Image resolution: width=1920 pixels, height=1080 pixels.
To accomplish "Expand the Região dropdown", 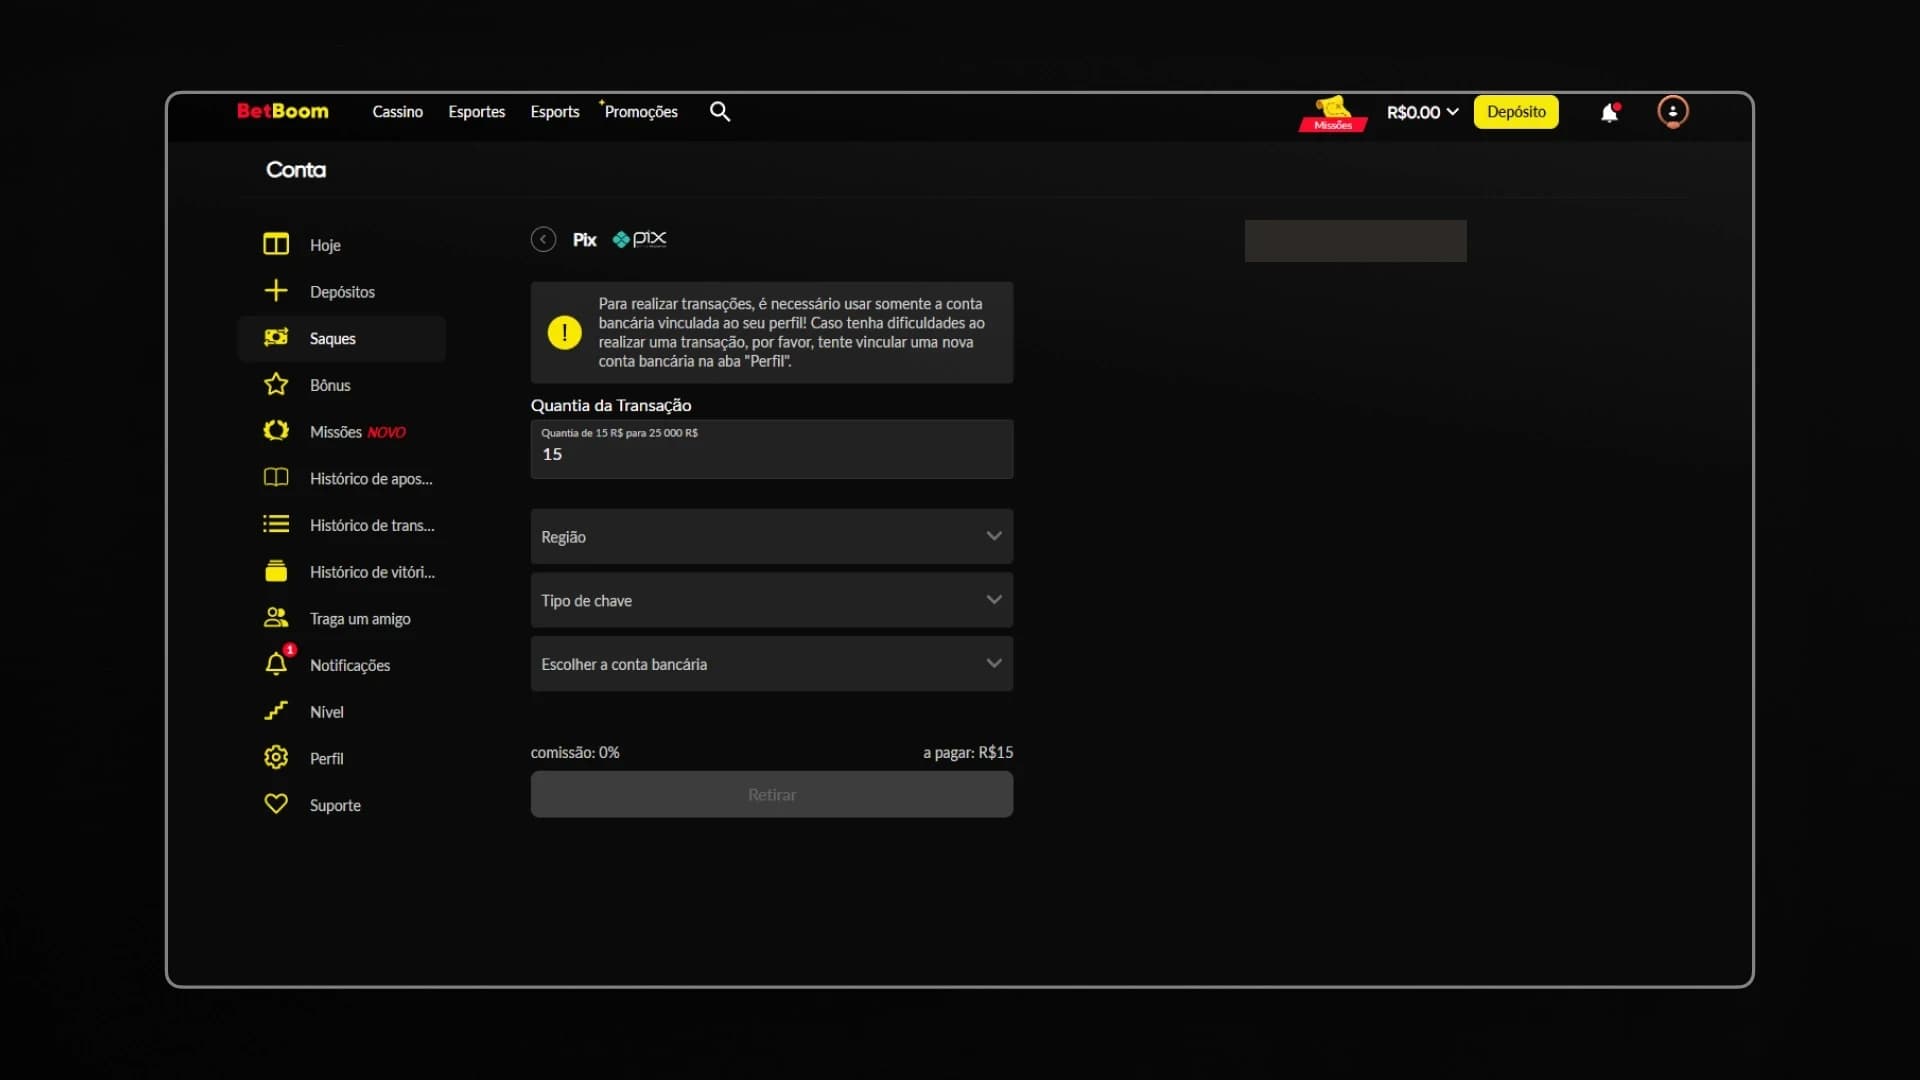I will (771, 537).
